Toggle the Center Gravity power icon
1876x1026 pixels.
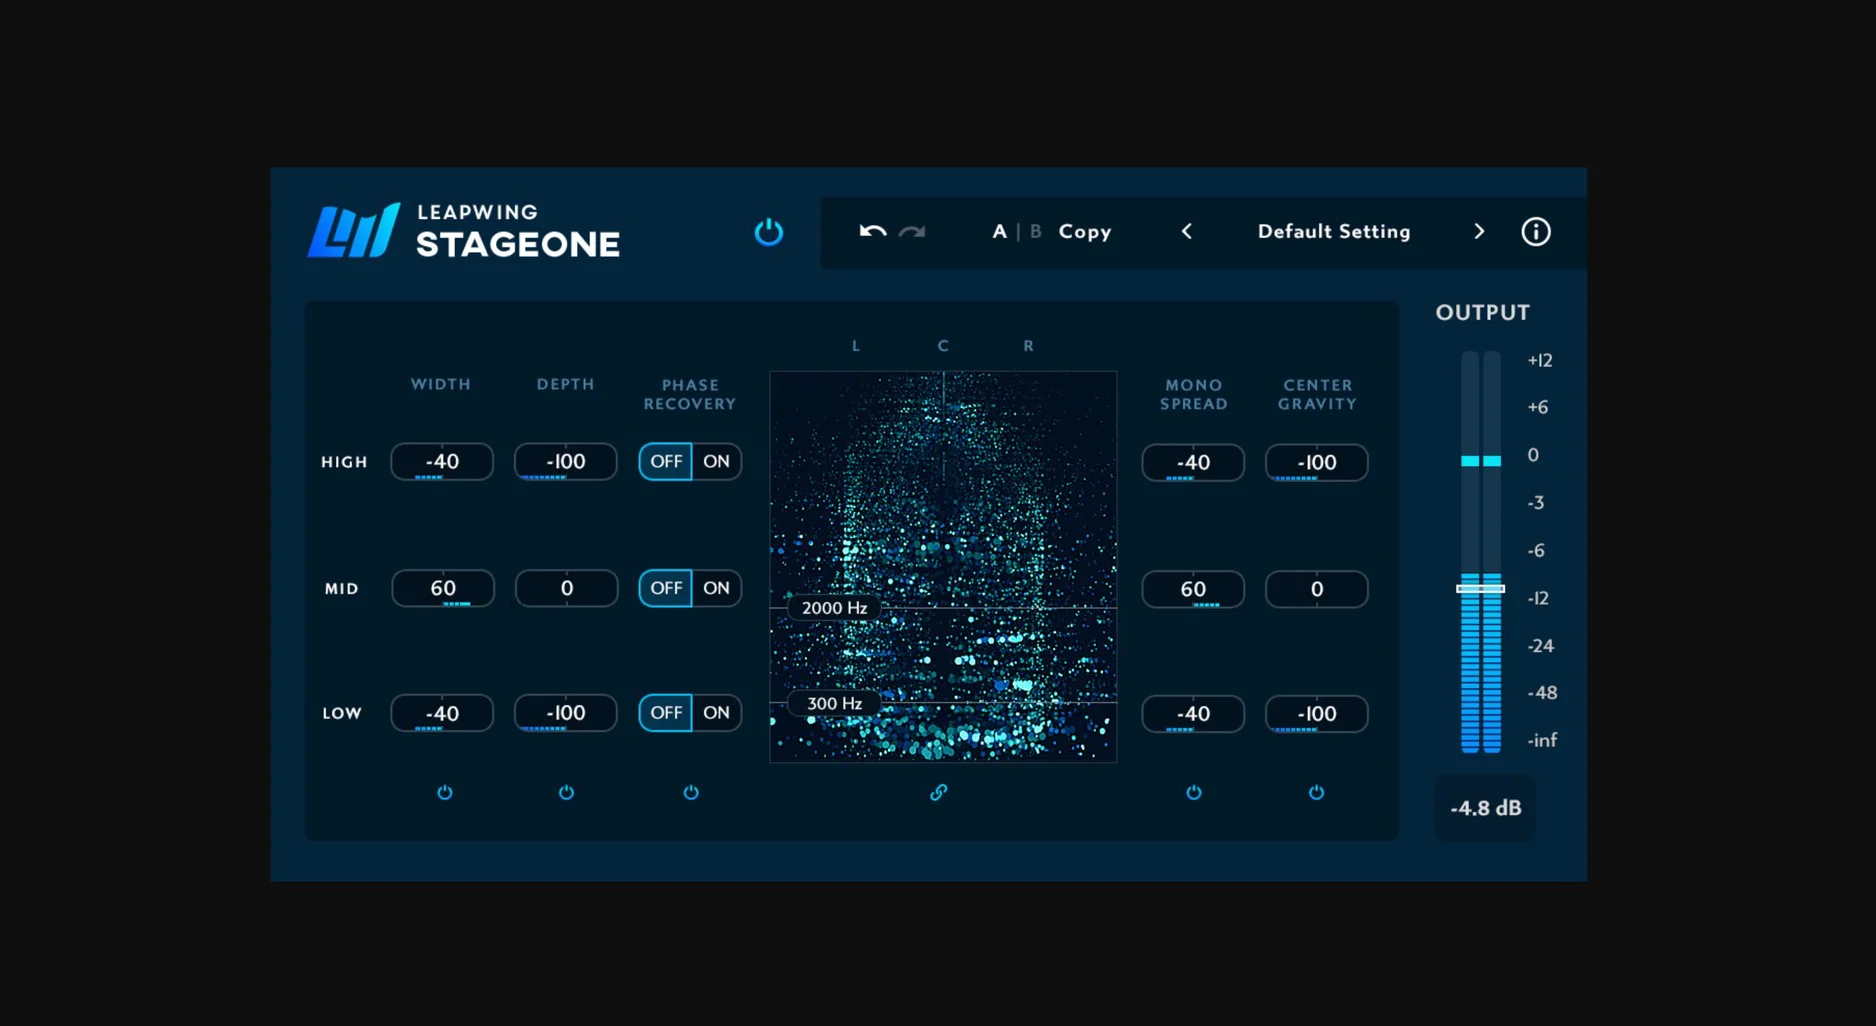tap(1316, 792)
